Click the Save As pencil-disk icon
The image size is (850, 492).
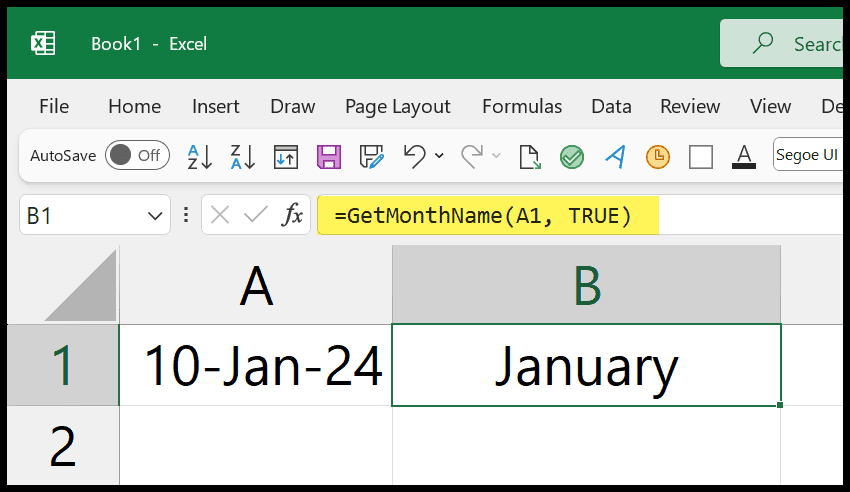(371, 157)
